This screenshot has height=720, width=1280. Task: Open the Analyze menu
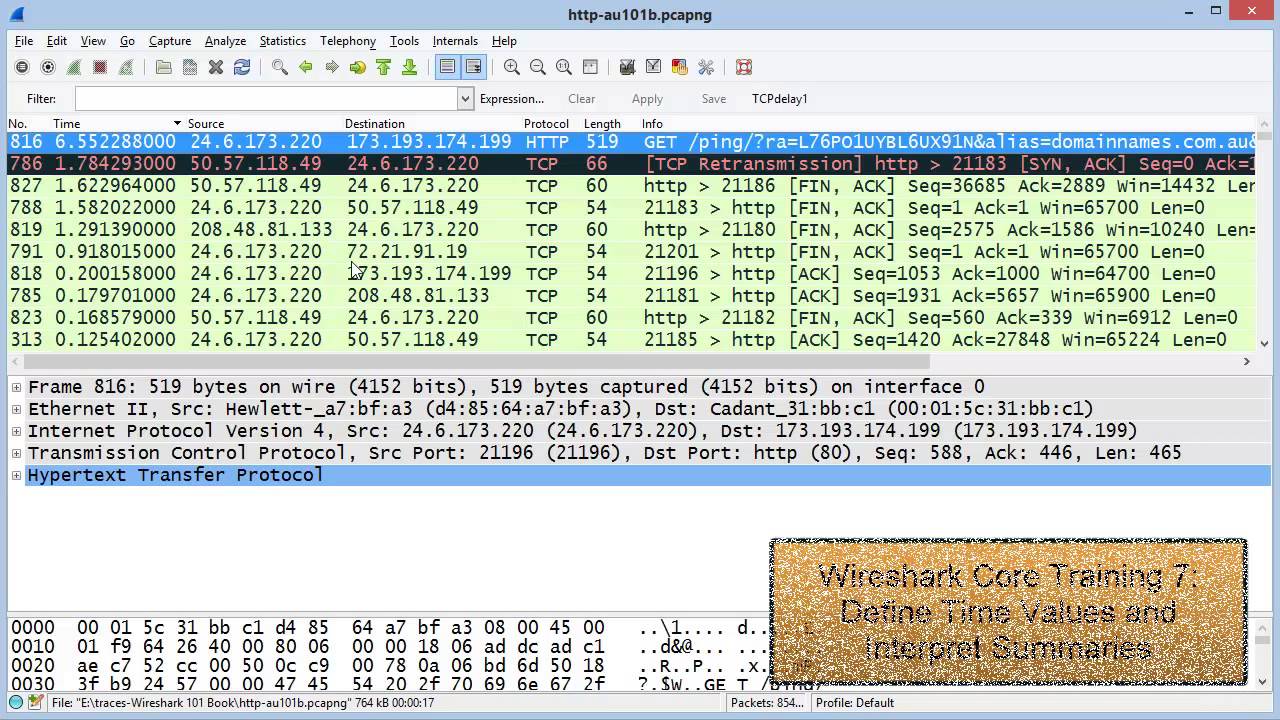click(x=225, y=41)
